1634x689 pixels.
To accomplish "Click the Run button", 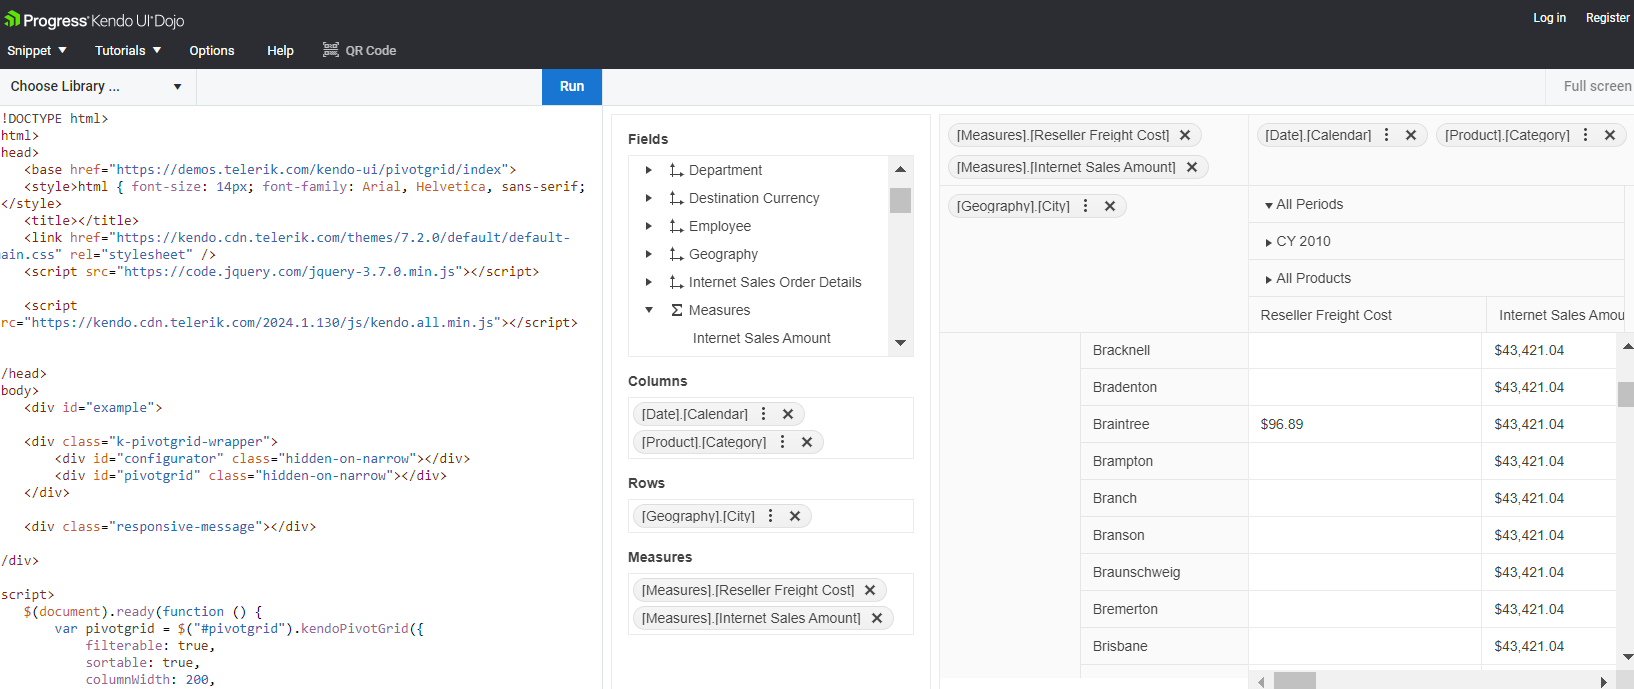I will coord(572,87).
